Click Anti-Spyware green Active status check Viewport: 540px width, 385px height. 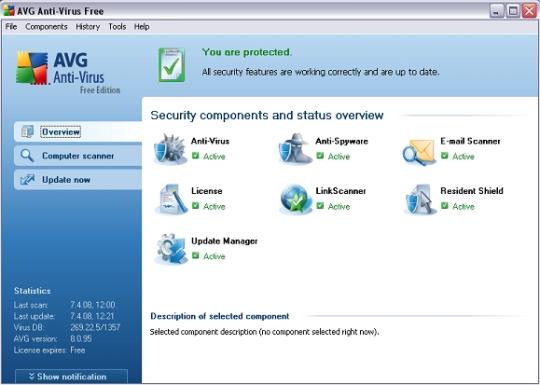[320, 156]
